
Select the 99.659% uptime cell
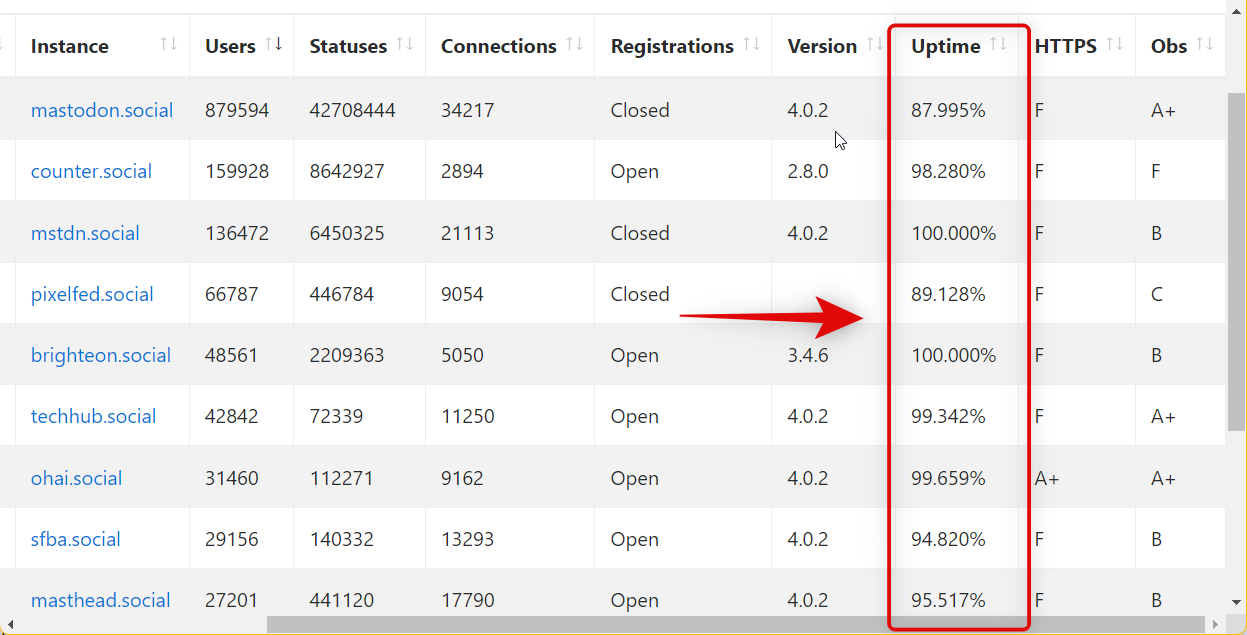(x=949, y=478)
